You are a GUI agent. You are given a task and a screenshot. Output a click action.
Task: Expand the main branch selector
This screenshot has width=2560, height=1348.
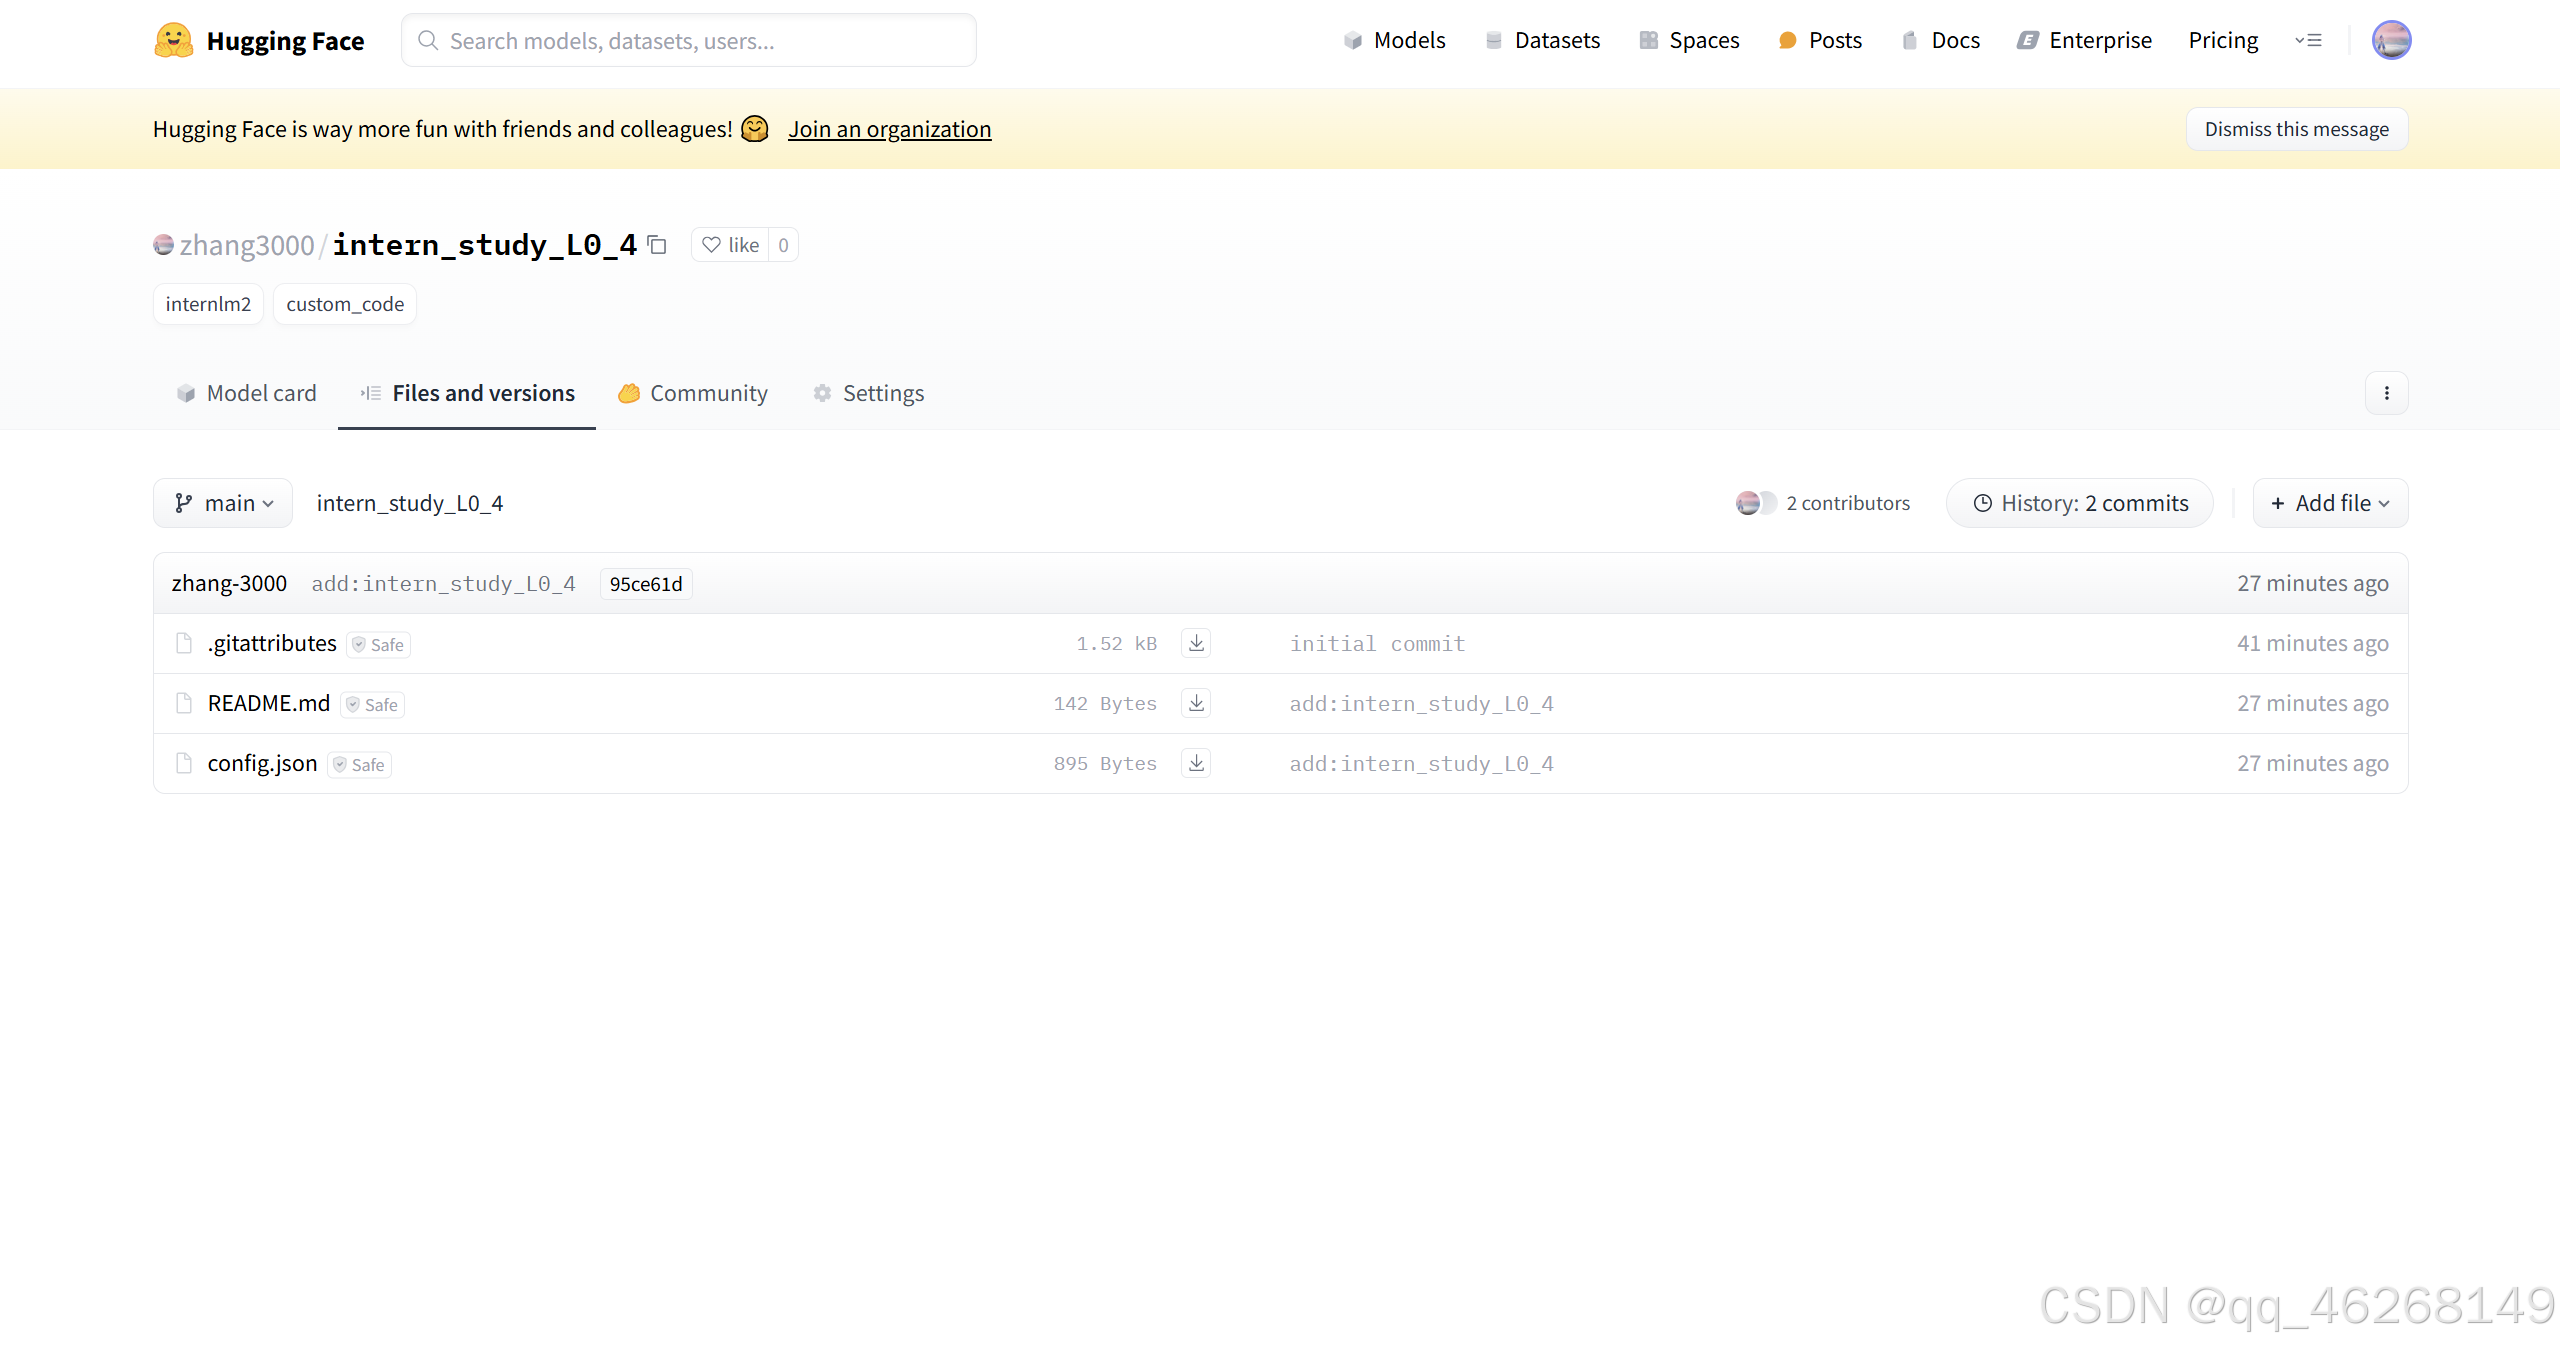point(223,503)
